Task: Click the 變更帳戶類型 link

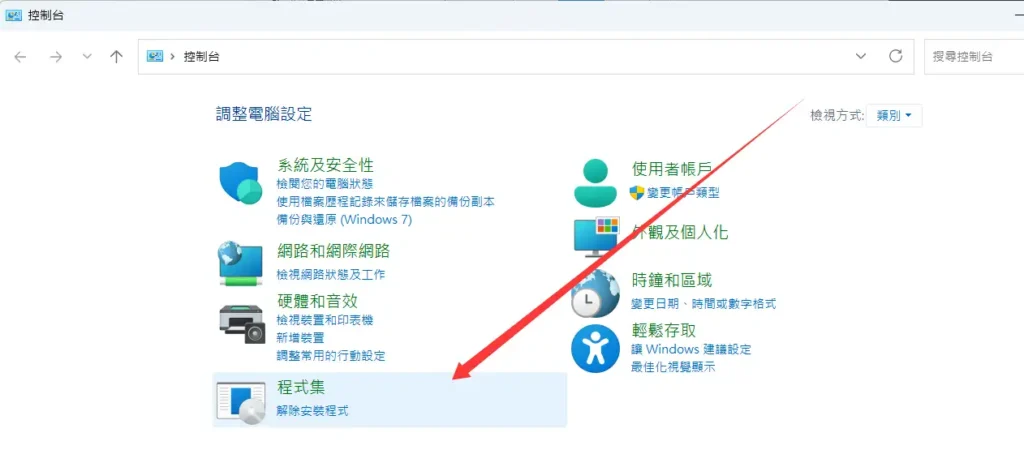Action: pyautogui.click(x=683, y=193)
